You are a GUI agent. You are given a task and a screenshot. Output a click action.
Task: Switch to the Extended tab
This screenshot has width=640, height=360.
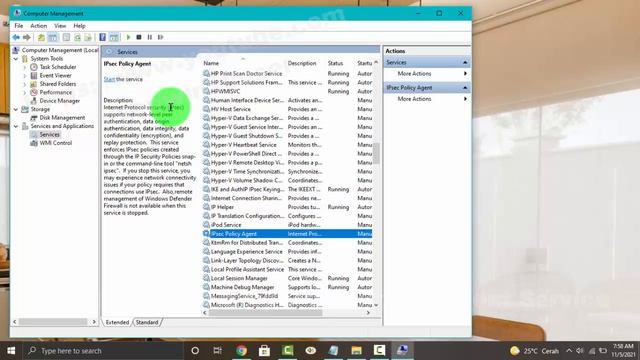coord(117,322)
